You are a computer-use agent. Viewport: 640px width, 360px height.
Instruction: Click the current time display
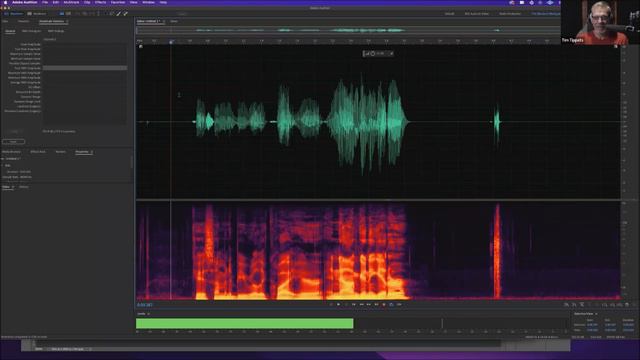point(144,305)
